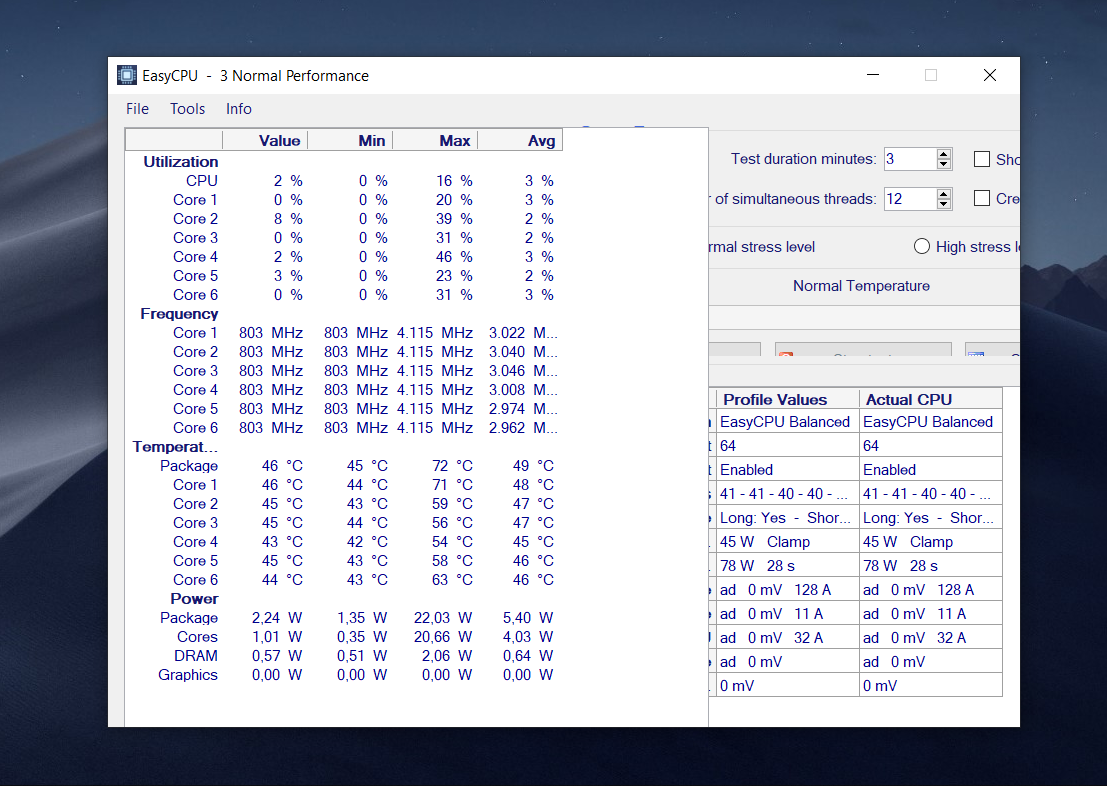Open the Tools menu
Screen dimensions: 1107x786
[x=187, y=109]
